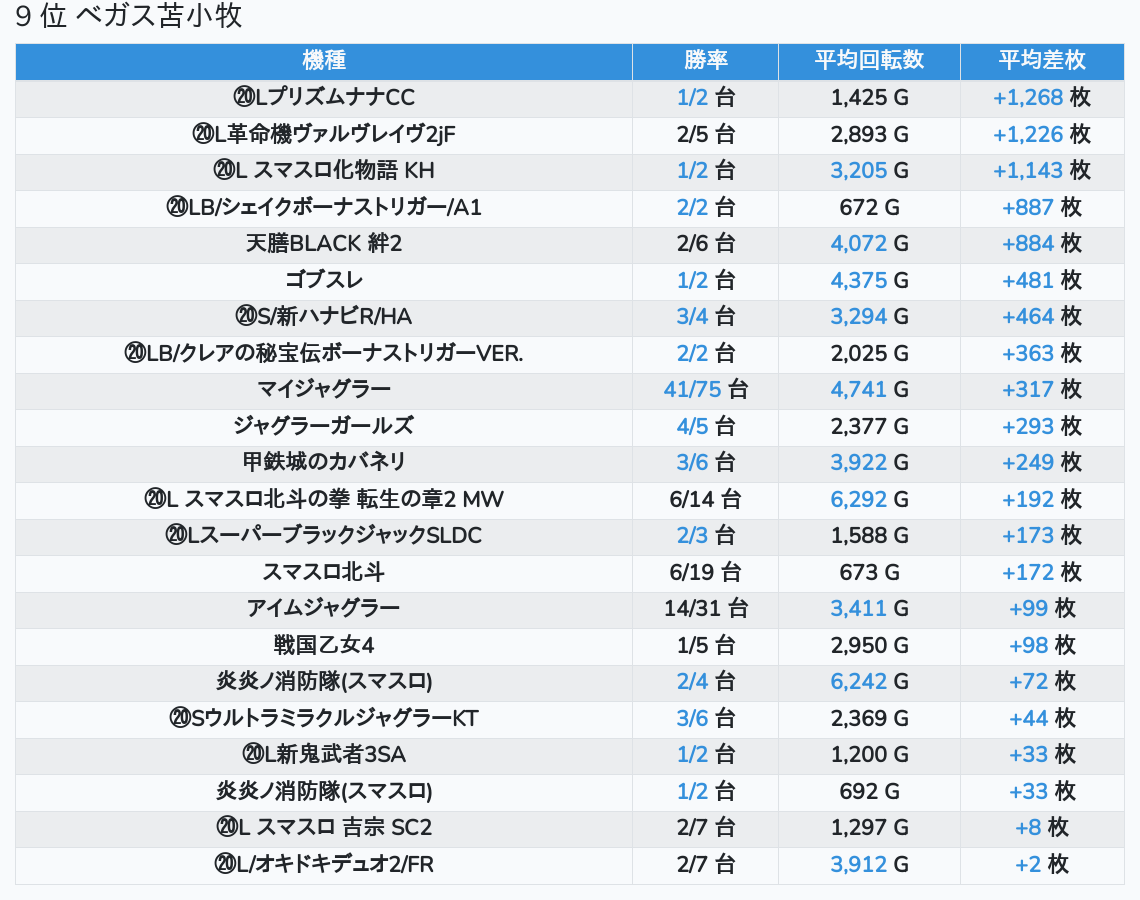
Task: Select the アイムジャグラー machine name
Action: click(323, 608)
